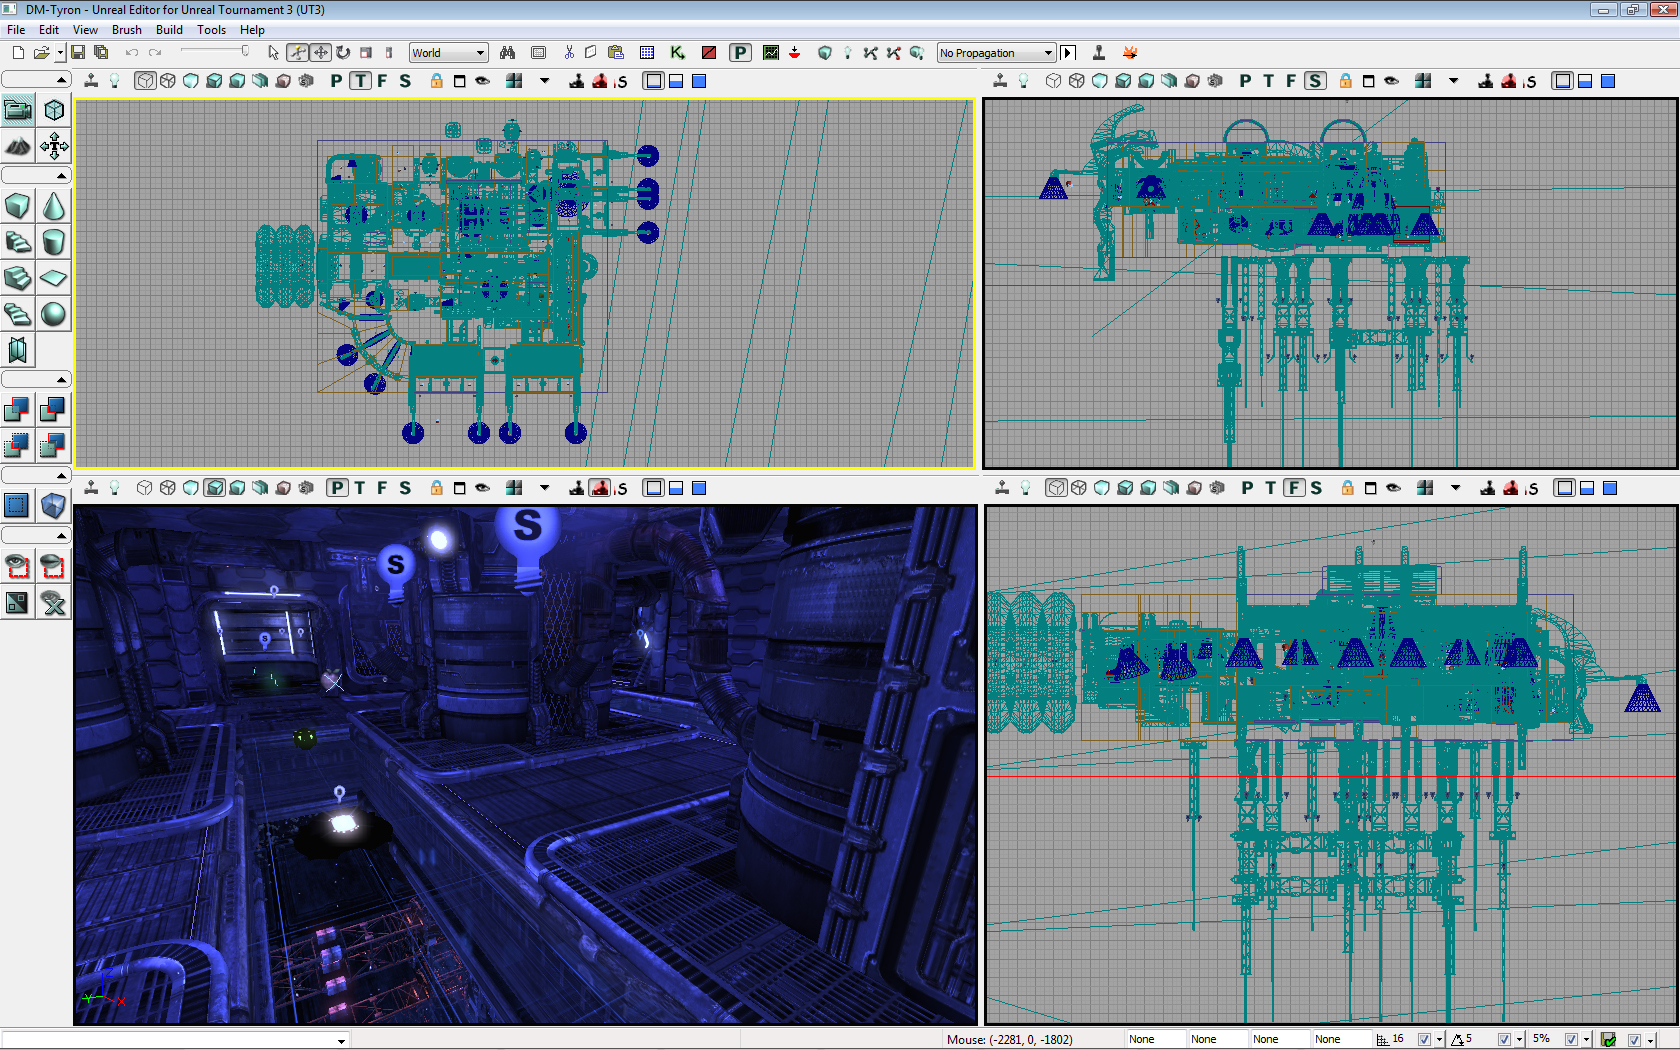Image resolution: width=1680 pixels, height=1050 pixels.
Task: Create a Curved Staircase brush
Action: coord(18,242)
